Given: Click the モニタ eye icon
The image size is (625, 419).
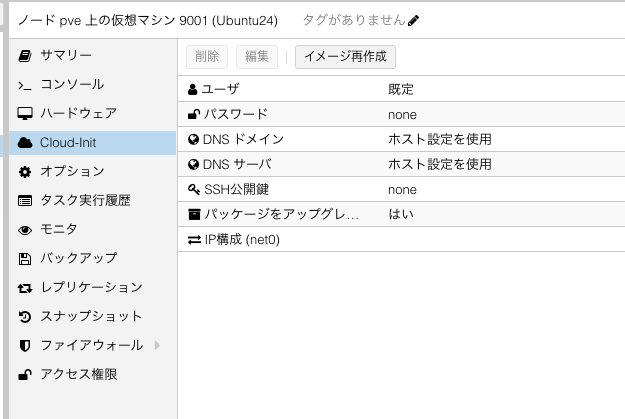Looking at the screenshot, I should [25, 230].
